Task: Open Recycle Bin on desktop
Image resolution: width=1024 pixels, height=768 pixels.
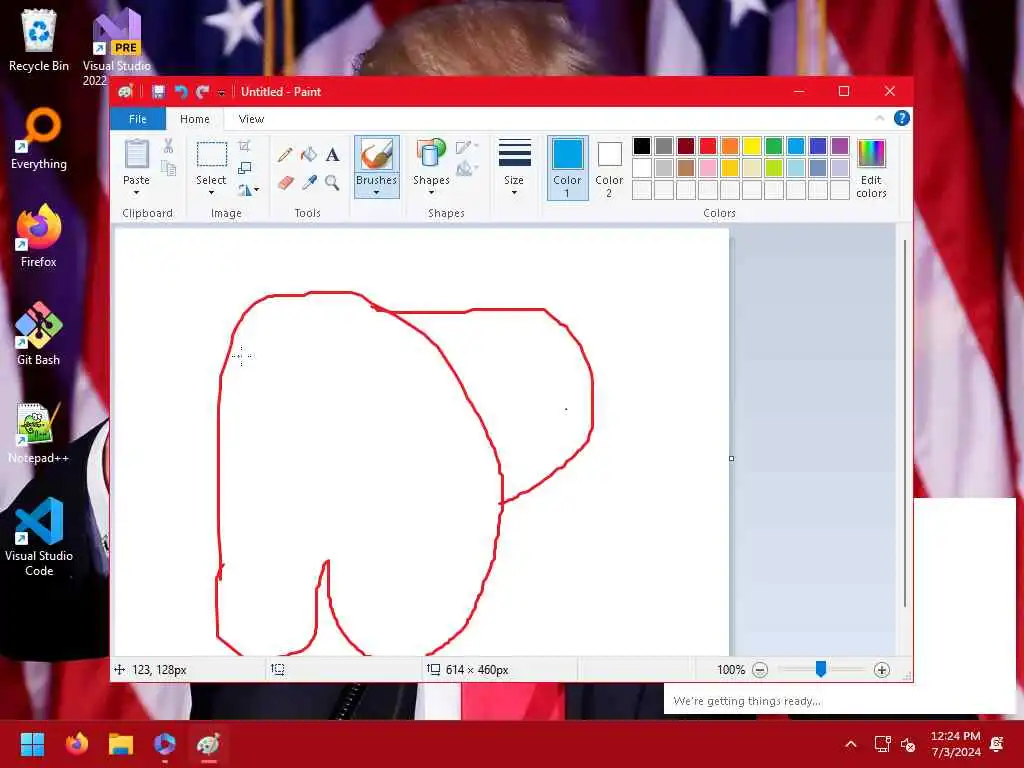Action: (x=39, y=40)
